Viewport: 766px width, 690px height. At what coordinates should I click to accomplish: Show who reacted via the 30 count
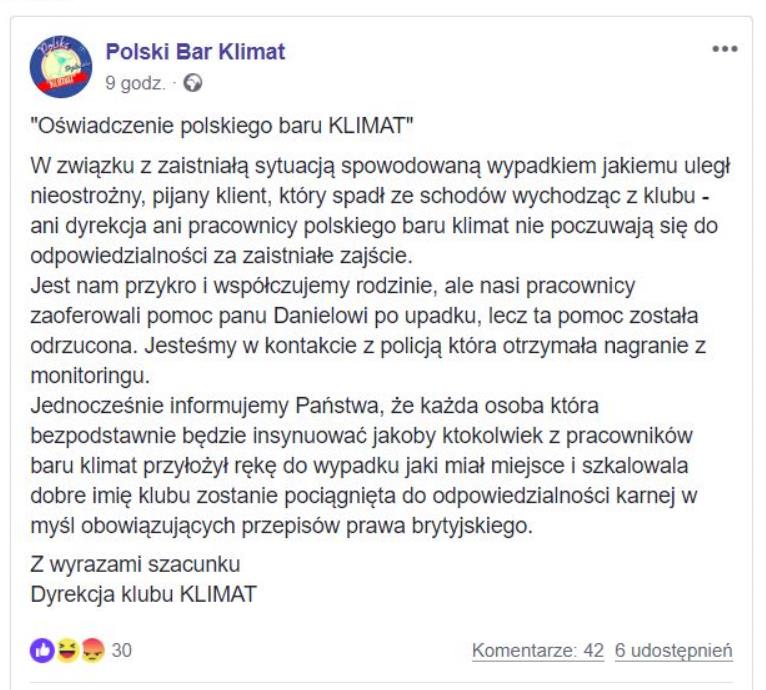pos(121,651)
